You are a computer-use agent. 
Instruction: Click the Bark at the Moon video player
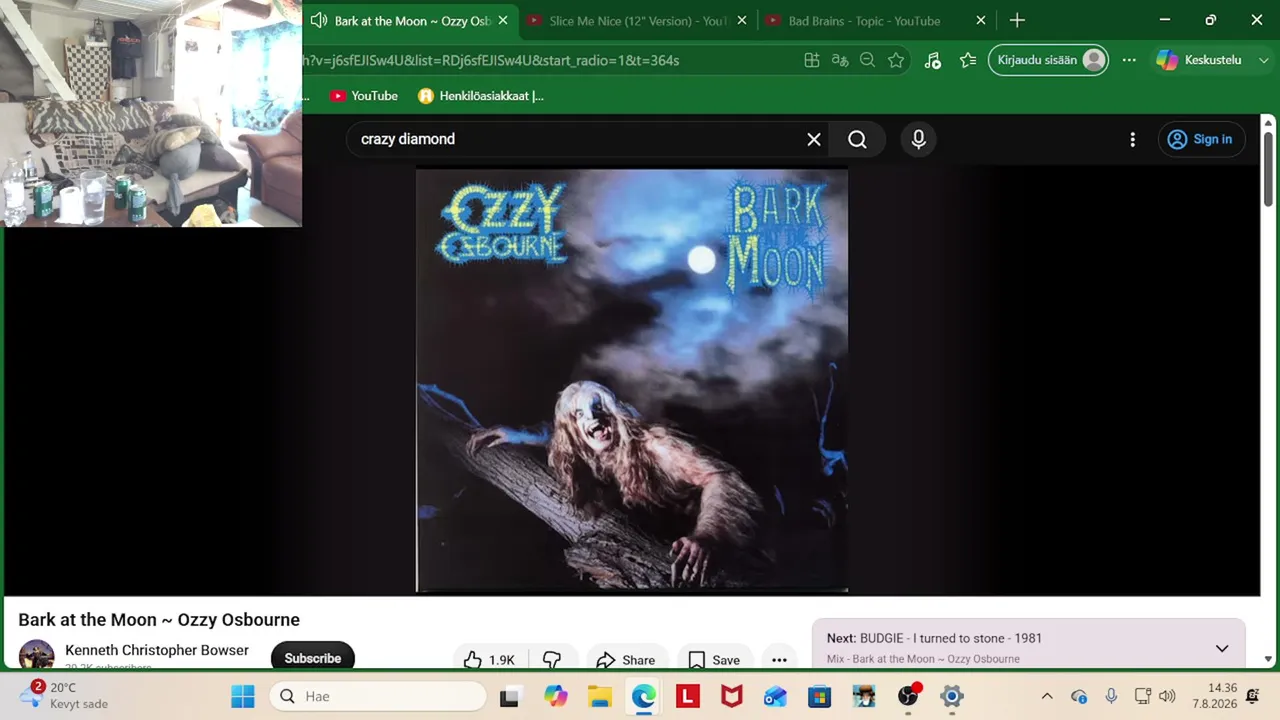632,380
